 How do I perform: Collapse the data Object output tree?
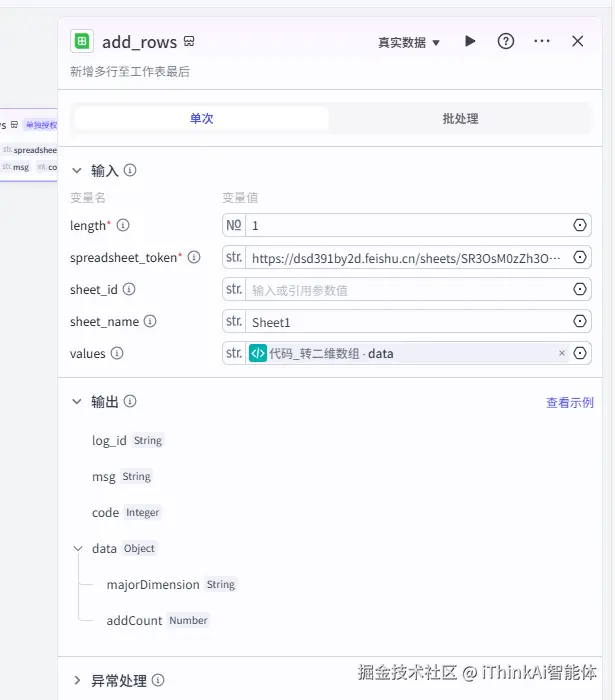[x=78, y=548]
